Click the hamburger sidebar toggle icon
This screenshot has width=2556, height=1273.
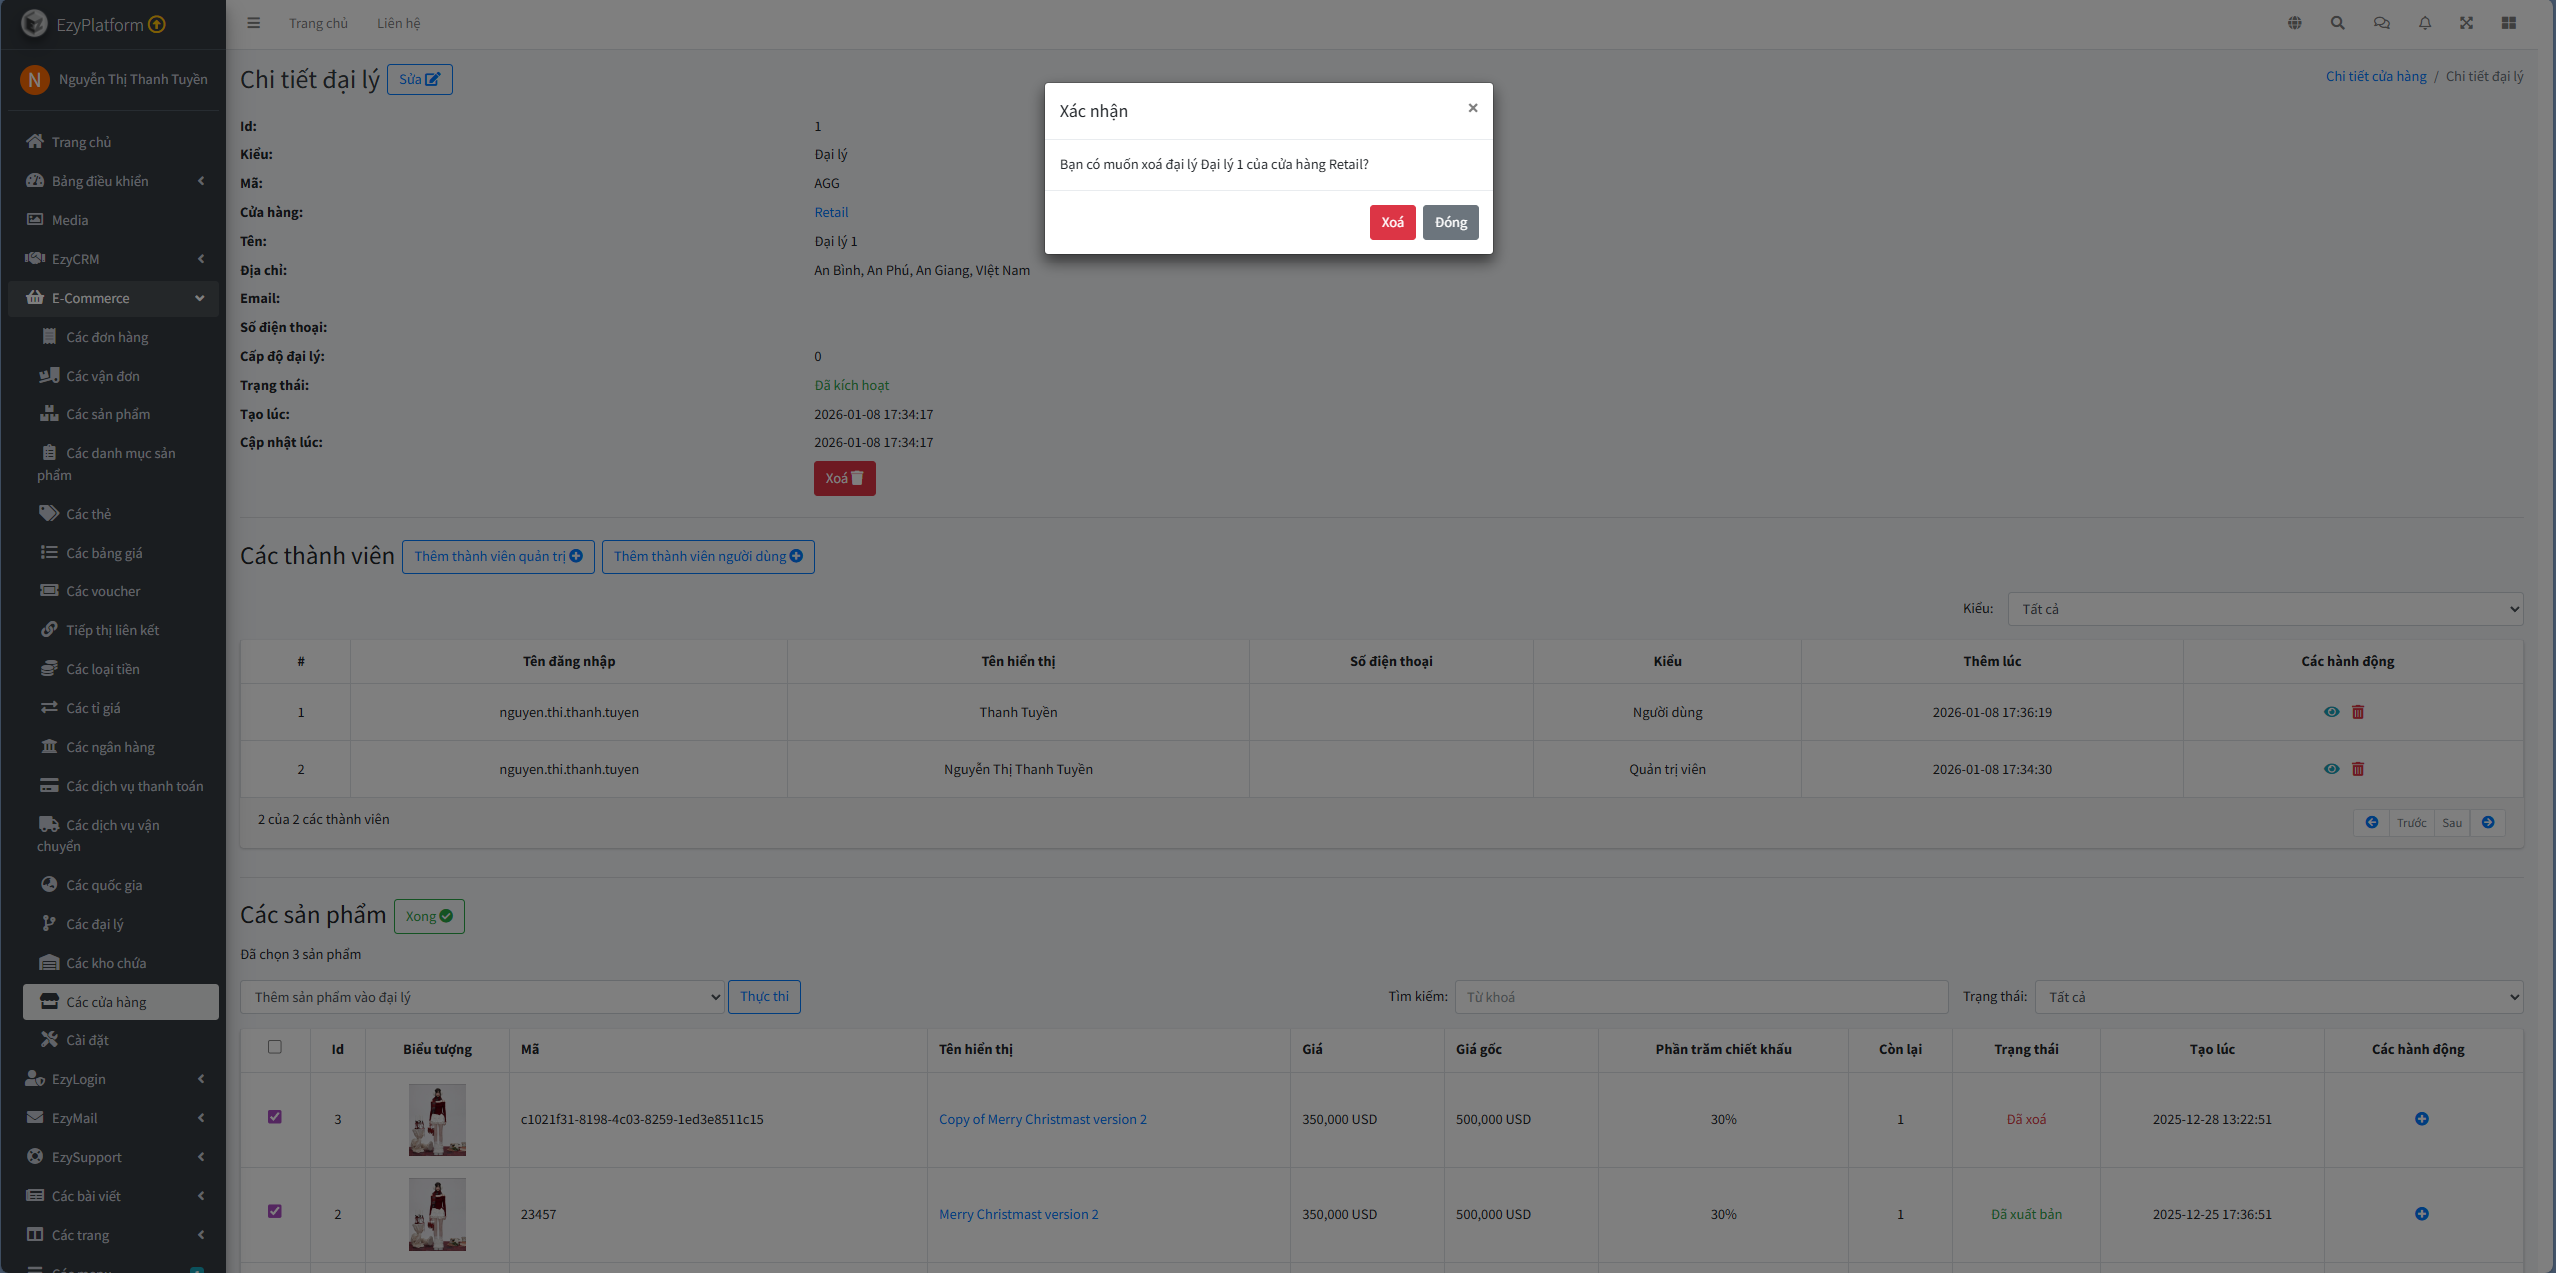[x=253, y=23]
